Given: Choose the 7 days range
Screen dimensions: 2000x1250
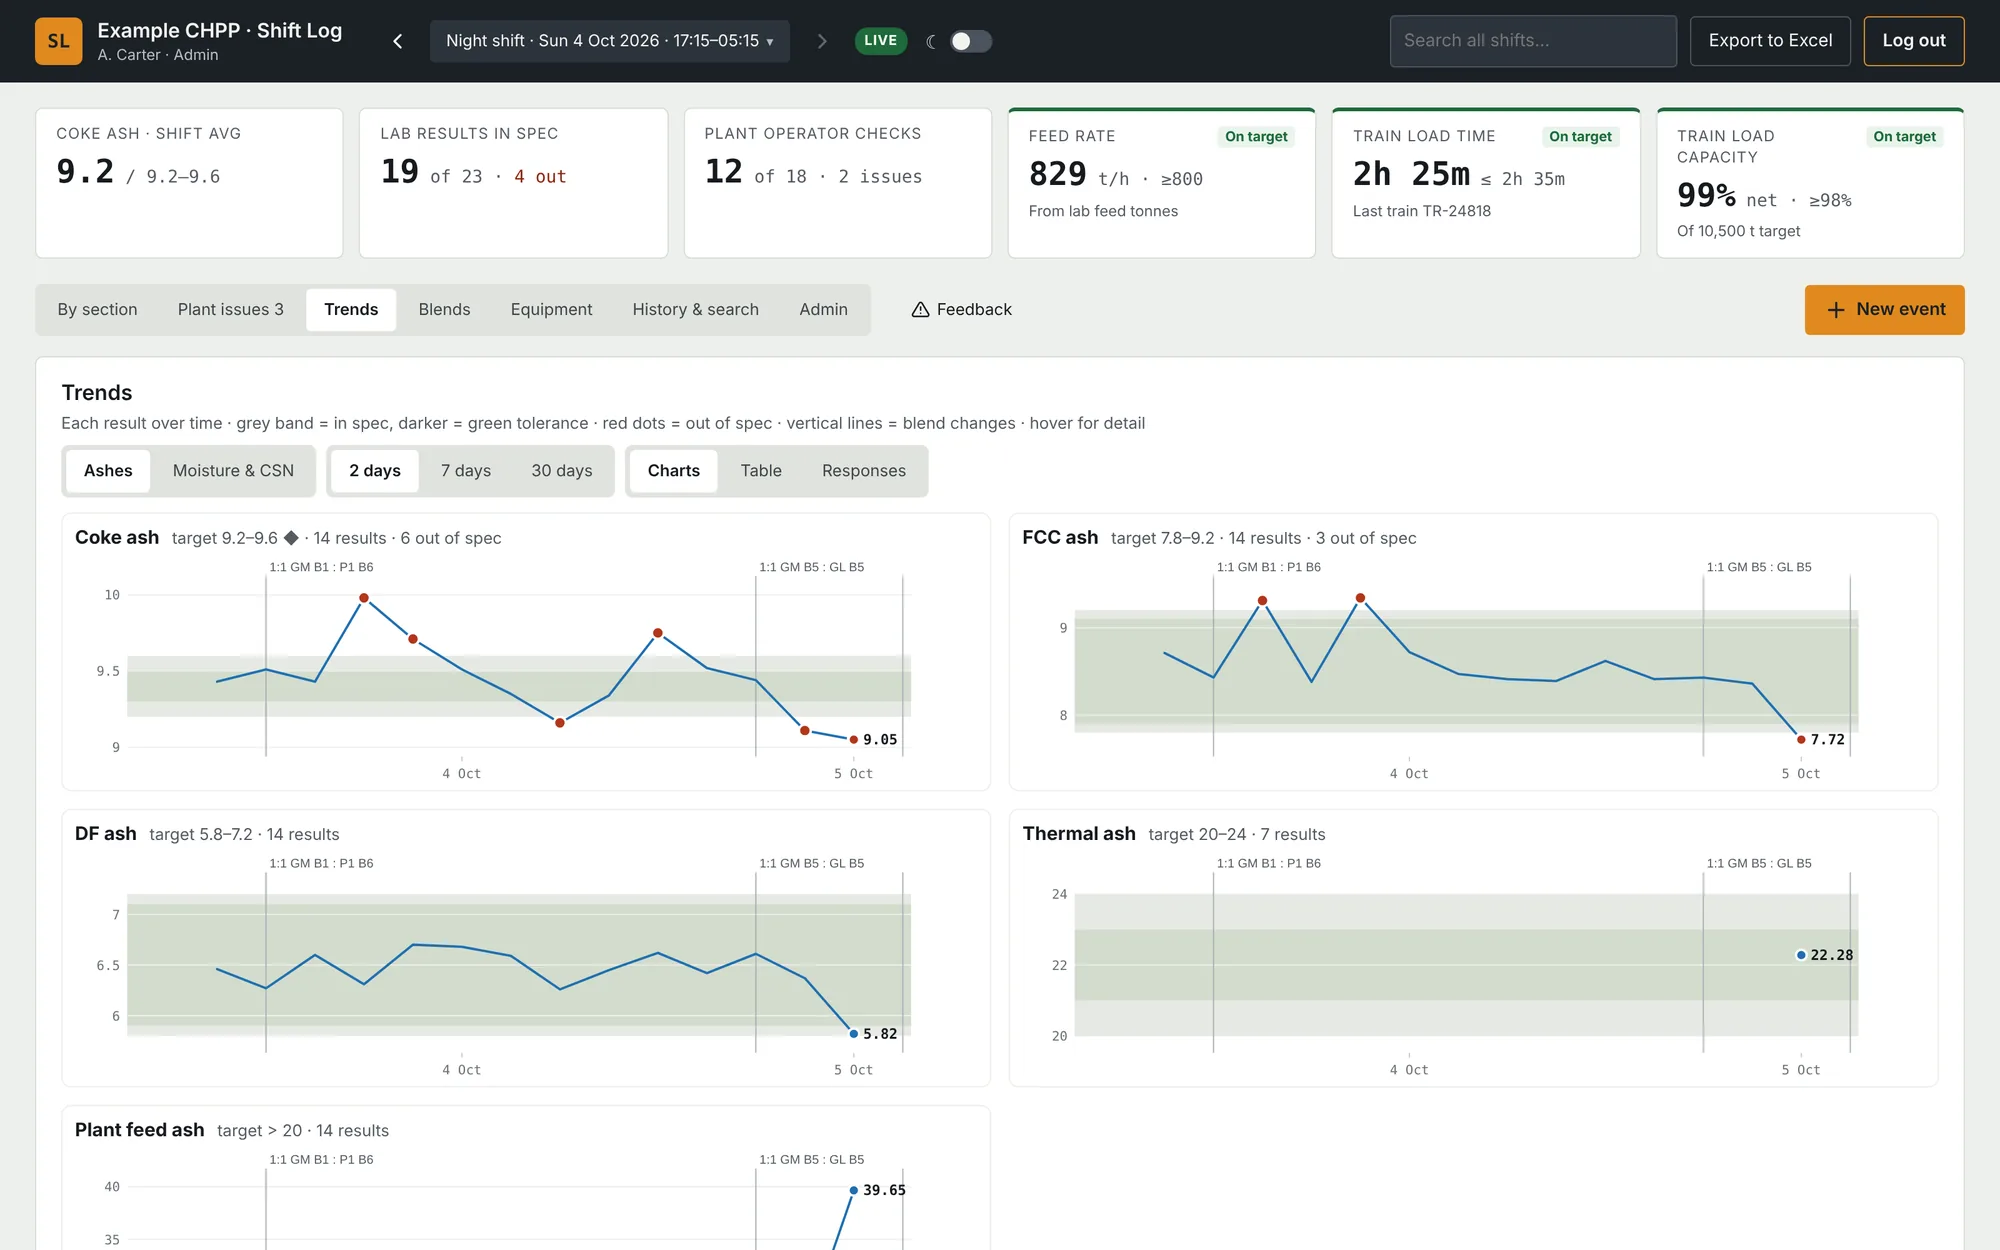Looking at the screenshot, I should pos(466,471).
